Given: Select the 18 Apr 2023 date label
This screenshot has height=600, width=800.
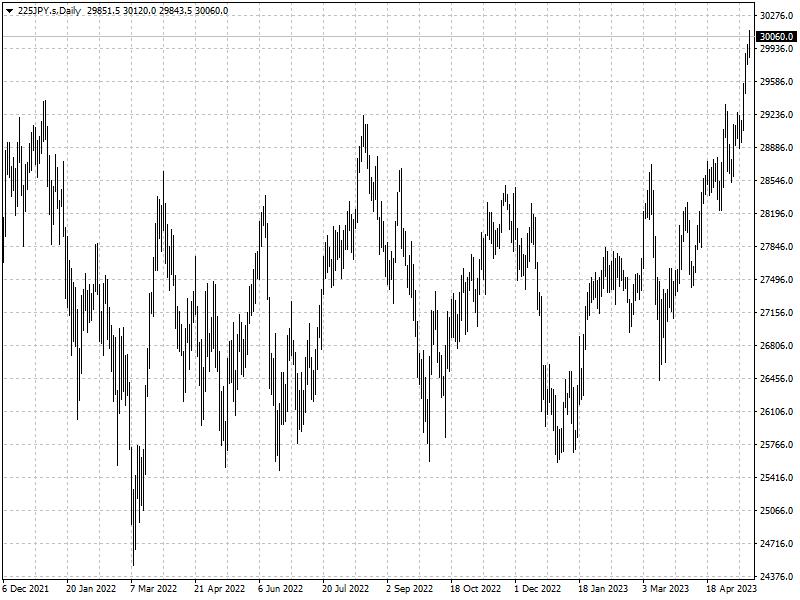Looking at the screenshot, I should click(x=732, y=589).
